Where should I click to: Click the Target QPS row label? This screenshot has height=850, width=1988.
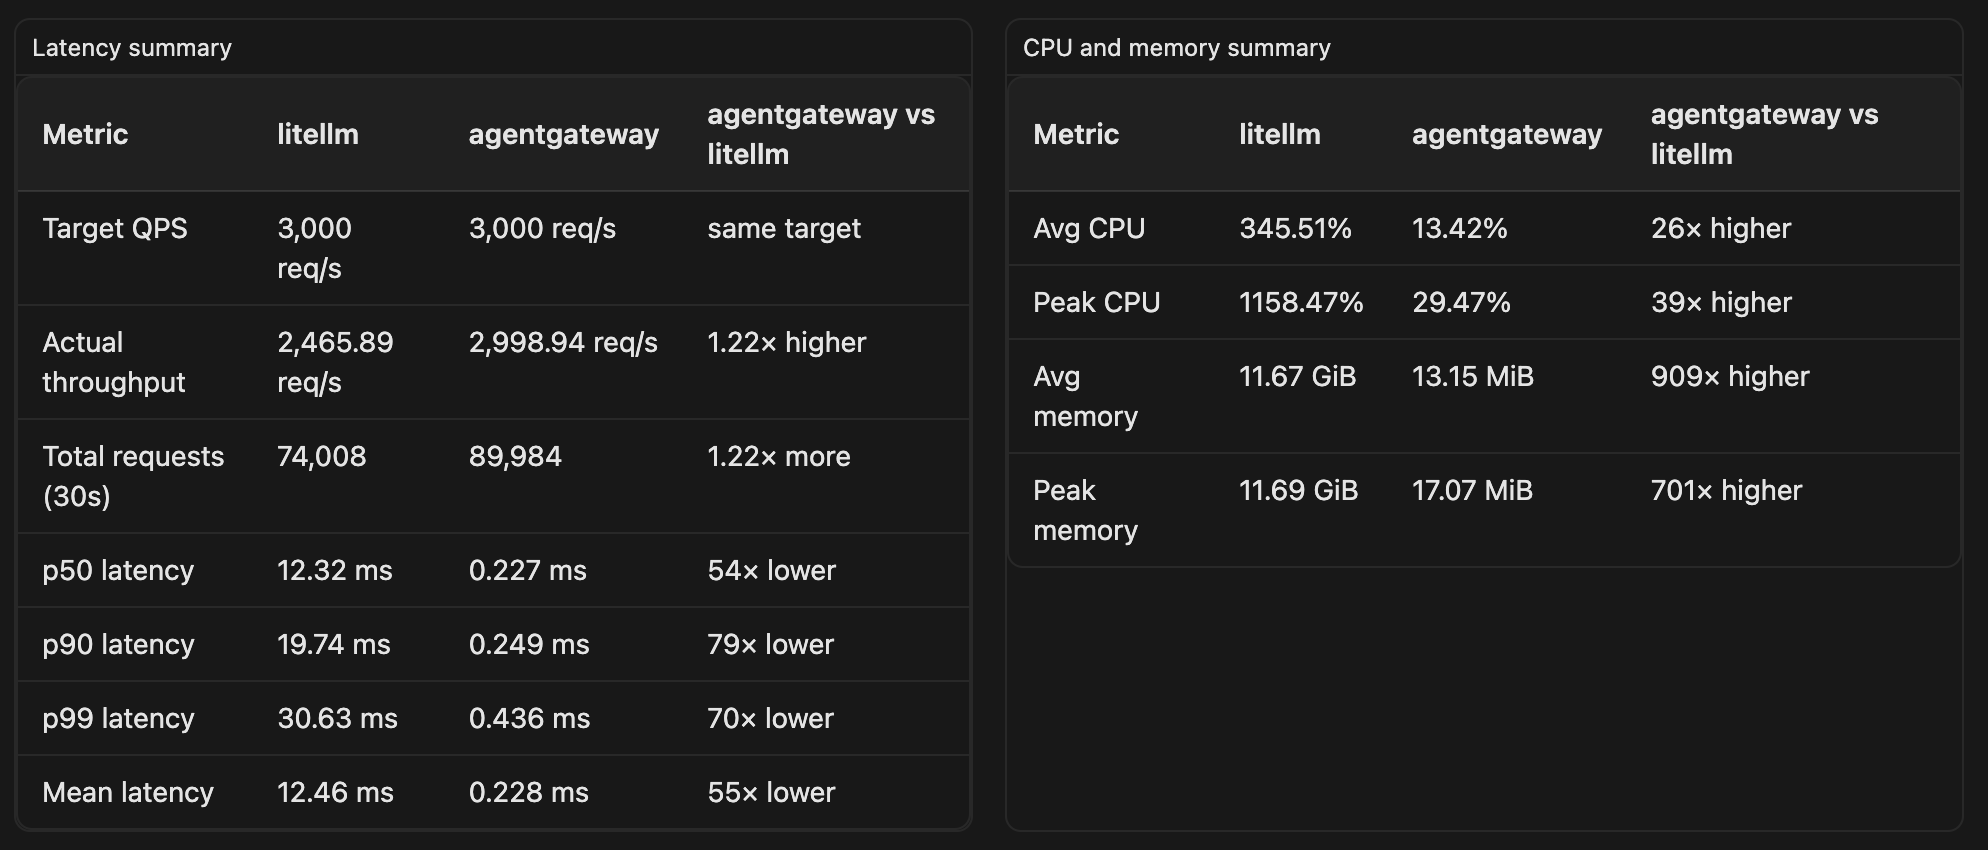(x=115, y=228)
